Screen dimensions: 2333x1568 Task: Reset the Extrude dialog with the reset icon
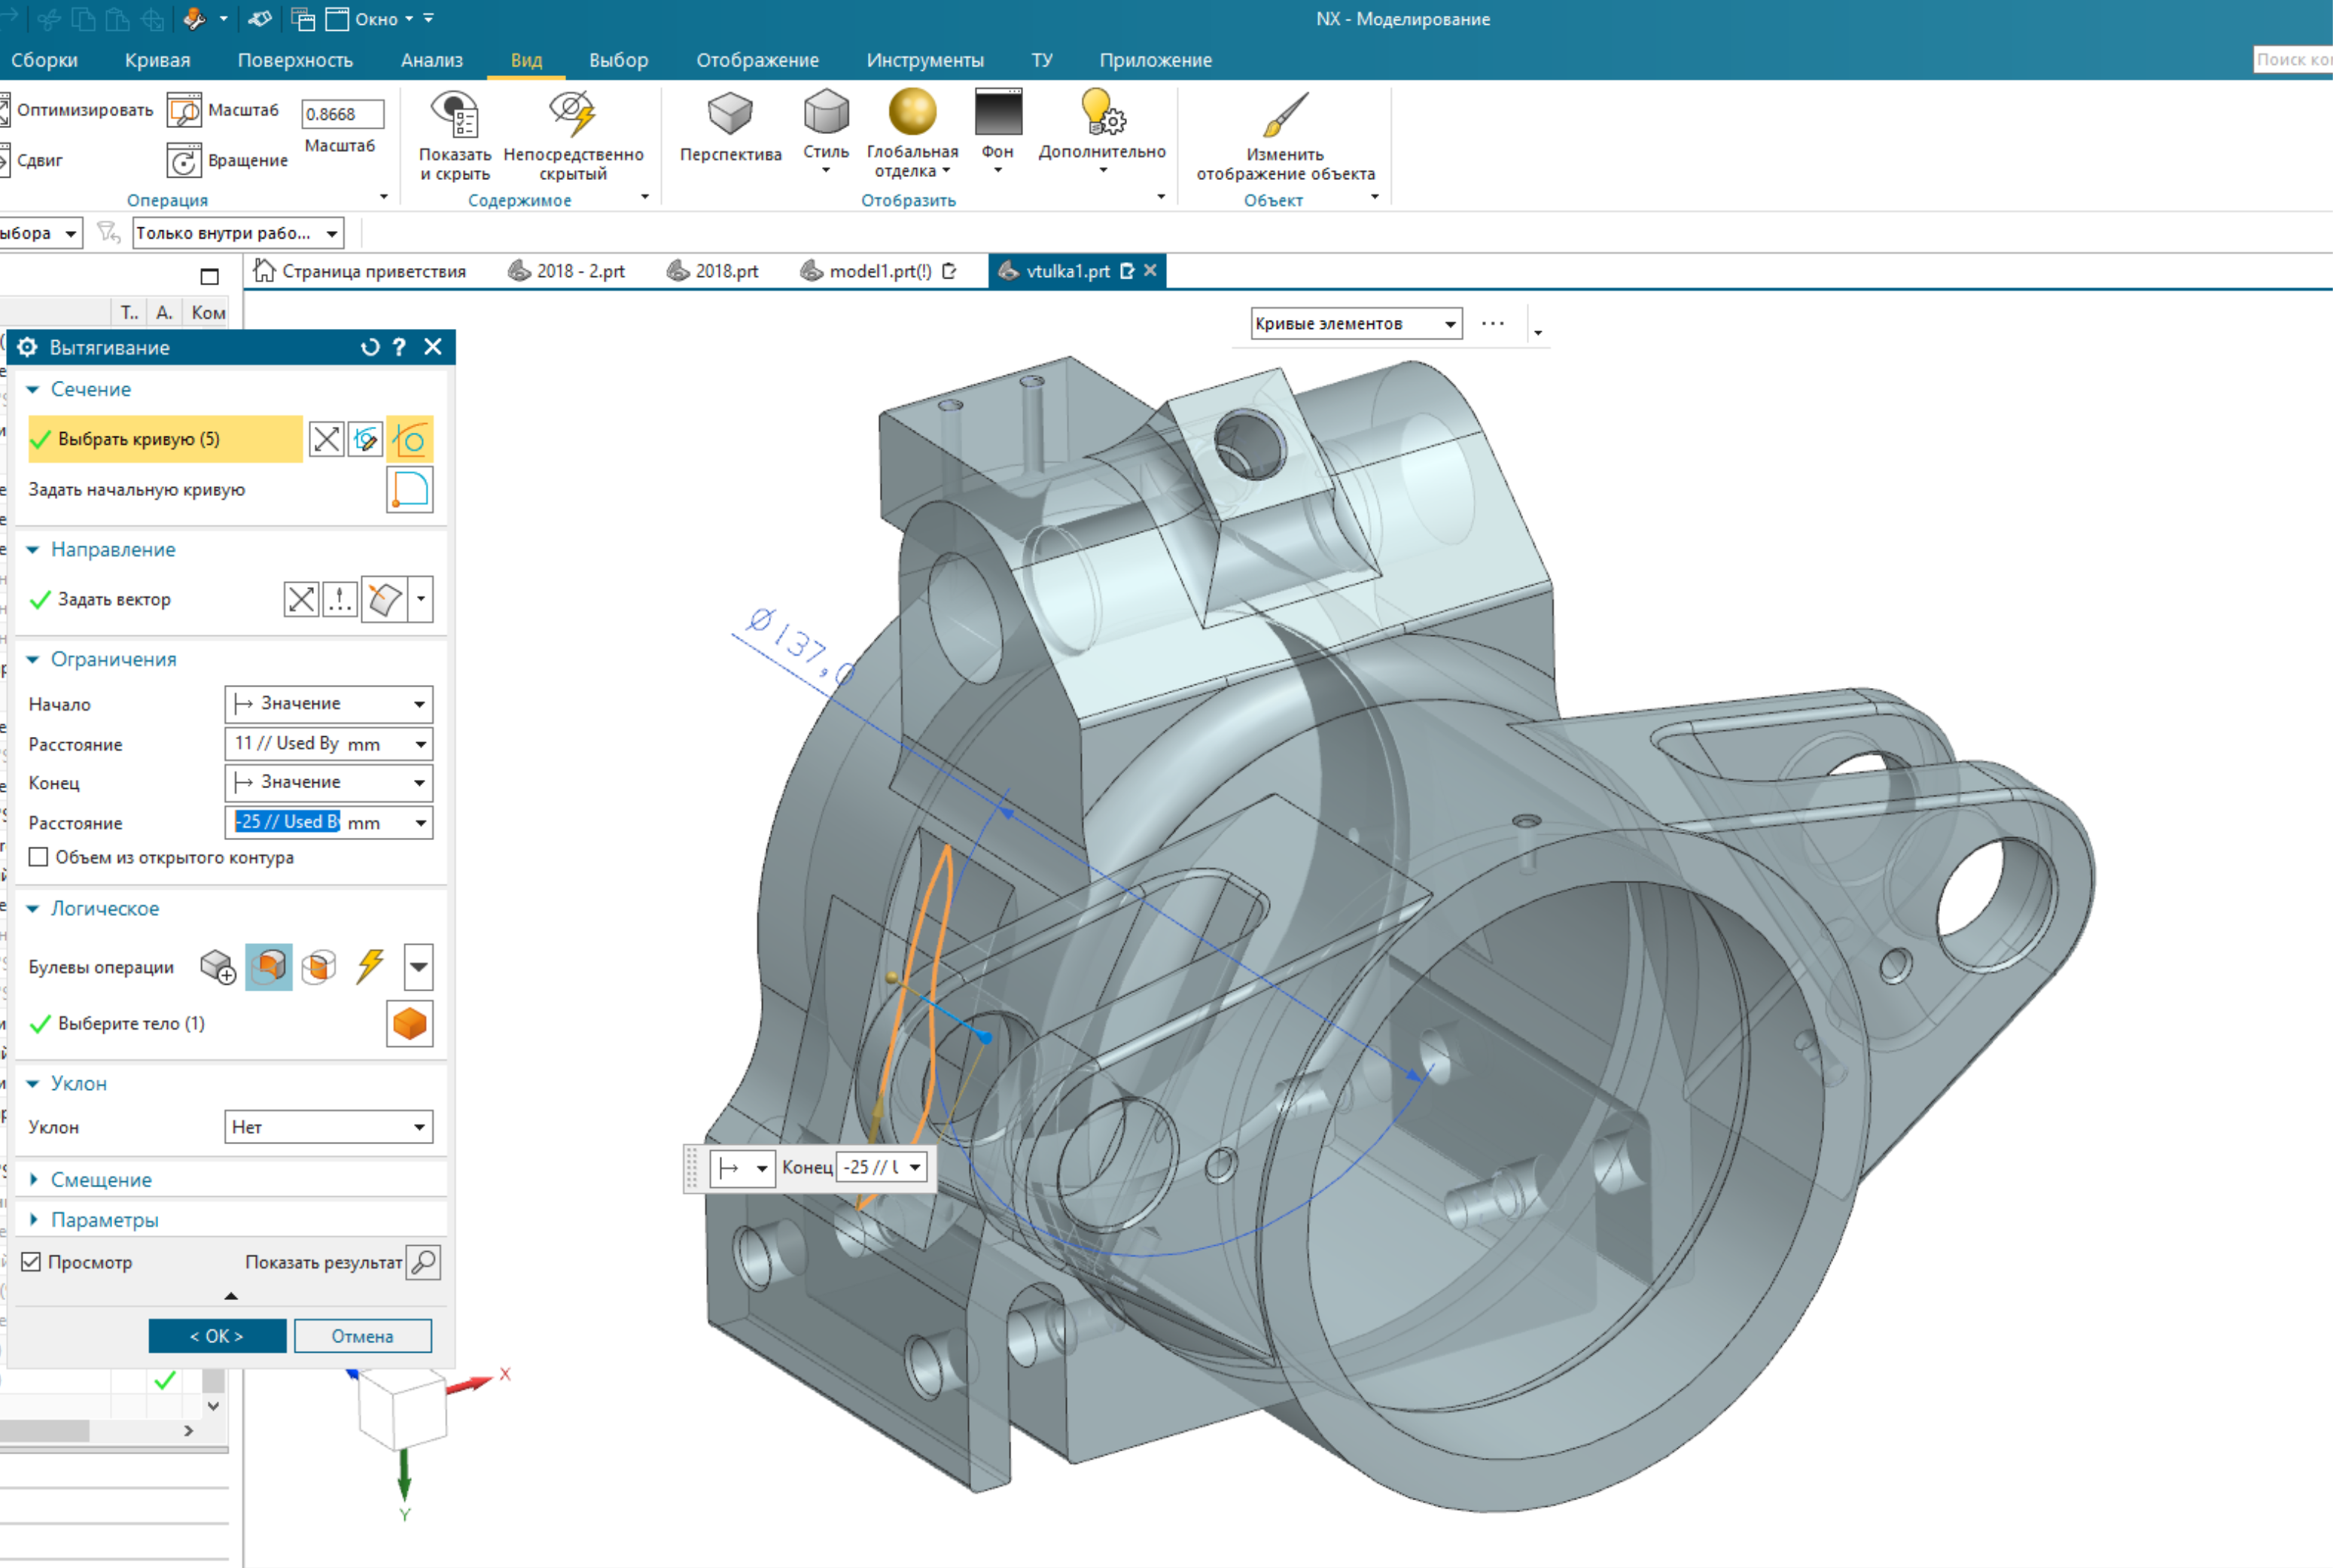370,347
